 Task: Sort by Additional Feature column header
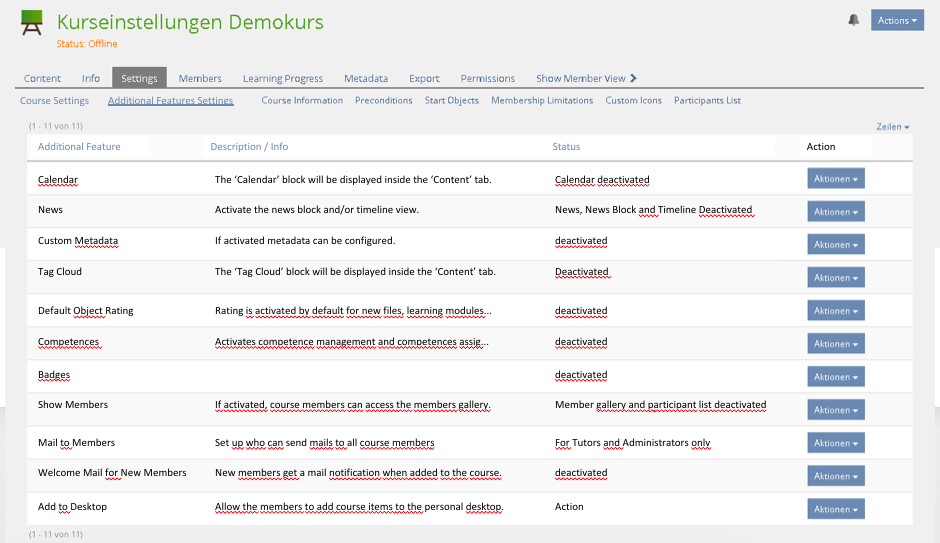point(79,146)
